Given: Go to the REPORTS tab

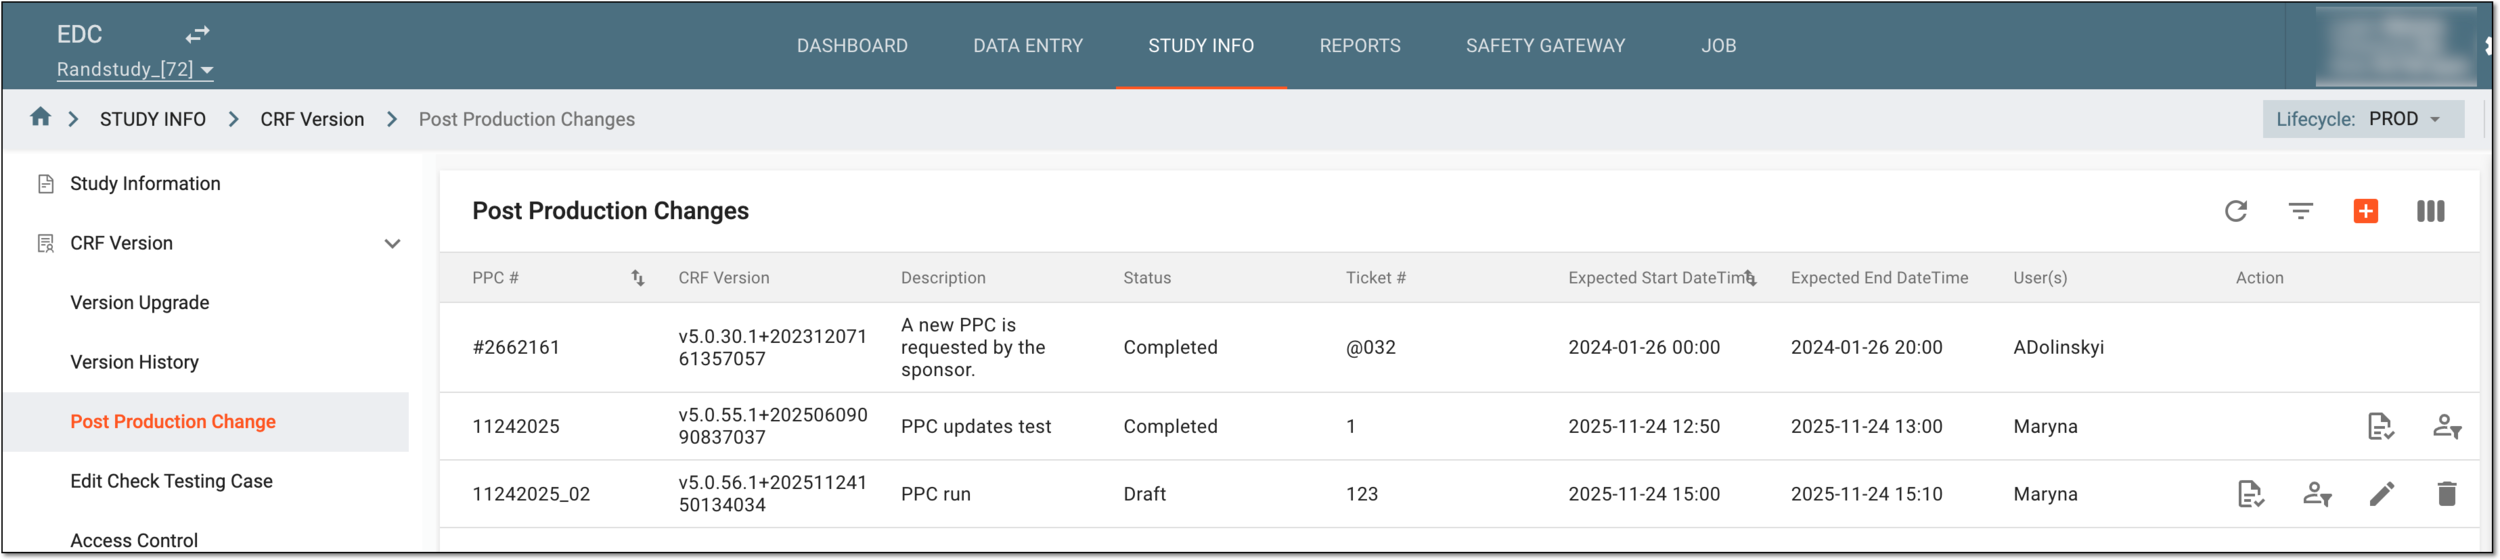Looking at the screenshot, I should click(1360, 46).
